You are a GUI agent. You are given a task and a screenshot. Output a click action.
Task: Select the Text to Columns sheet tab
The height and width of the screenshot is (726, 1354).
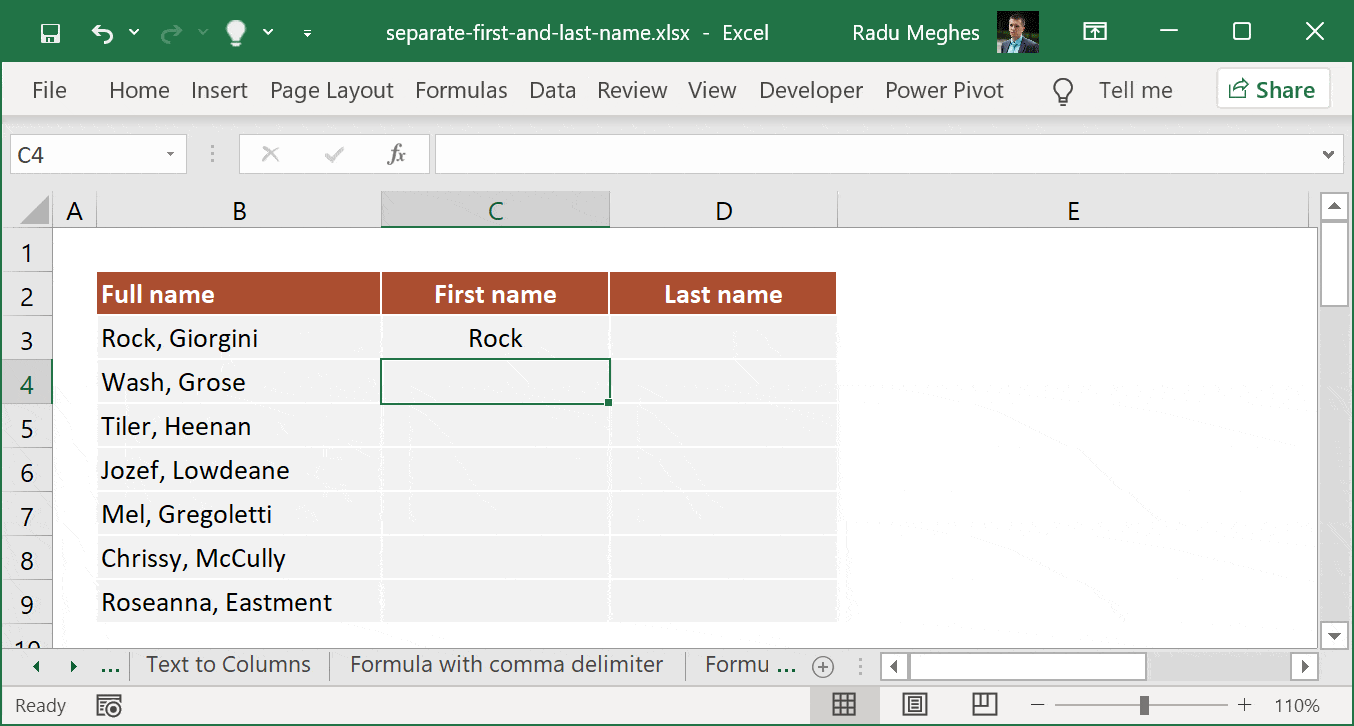(228, 664)
